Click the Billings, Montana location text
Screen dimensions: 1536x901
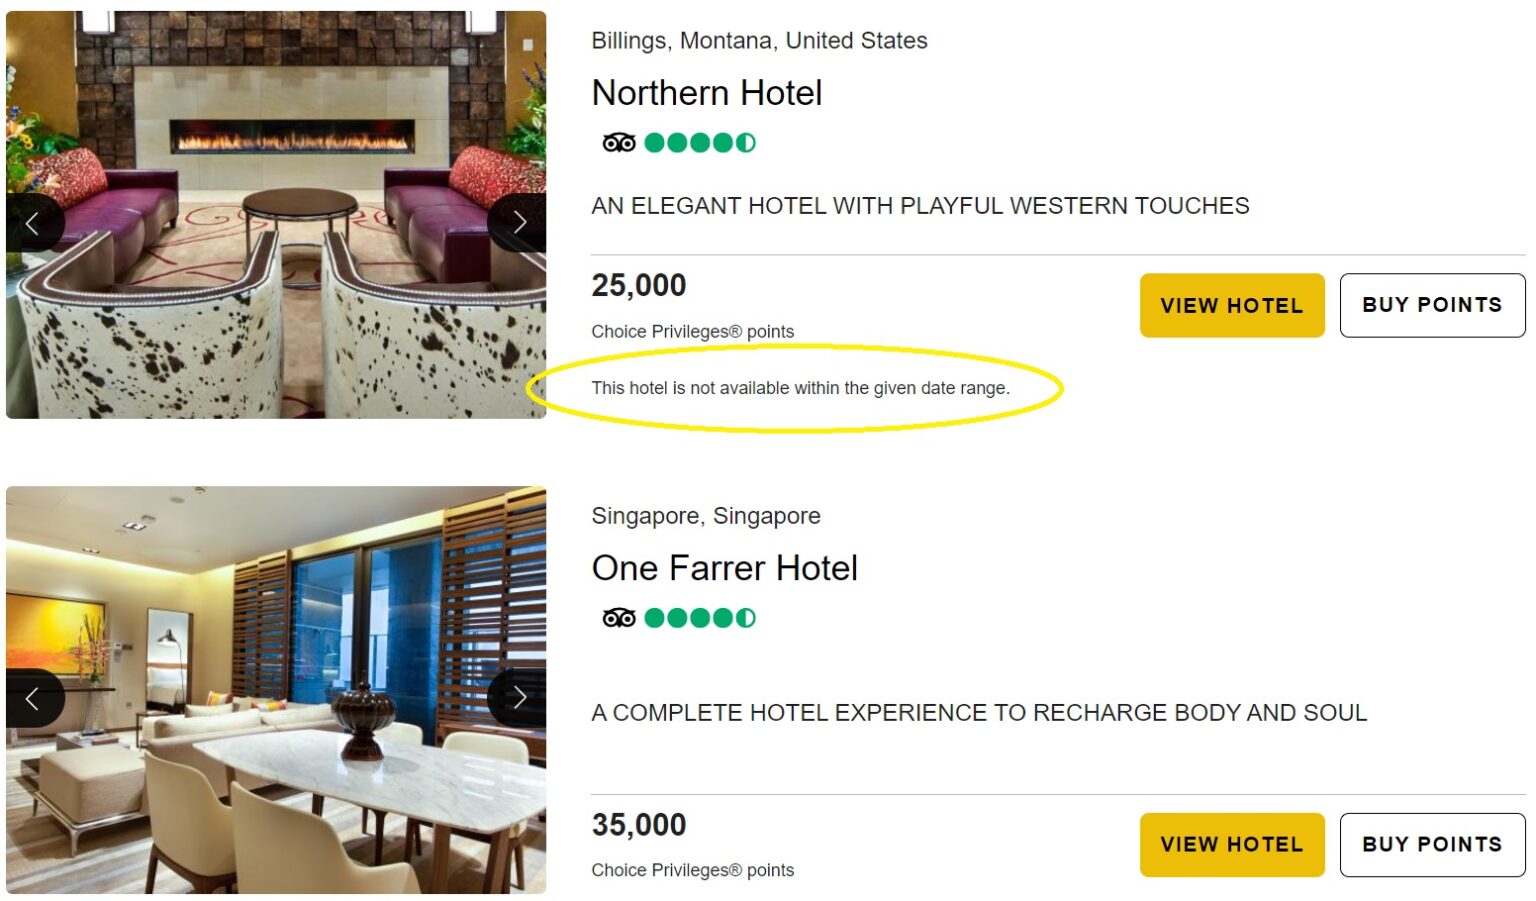click(760, 41)
